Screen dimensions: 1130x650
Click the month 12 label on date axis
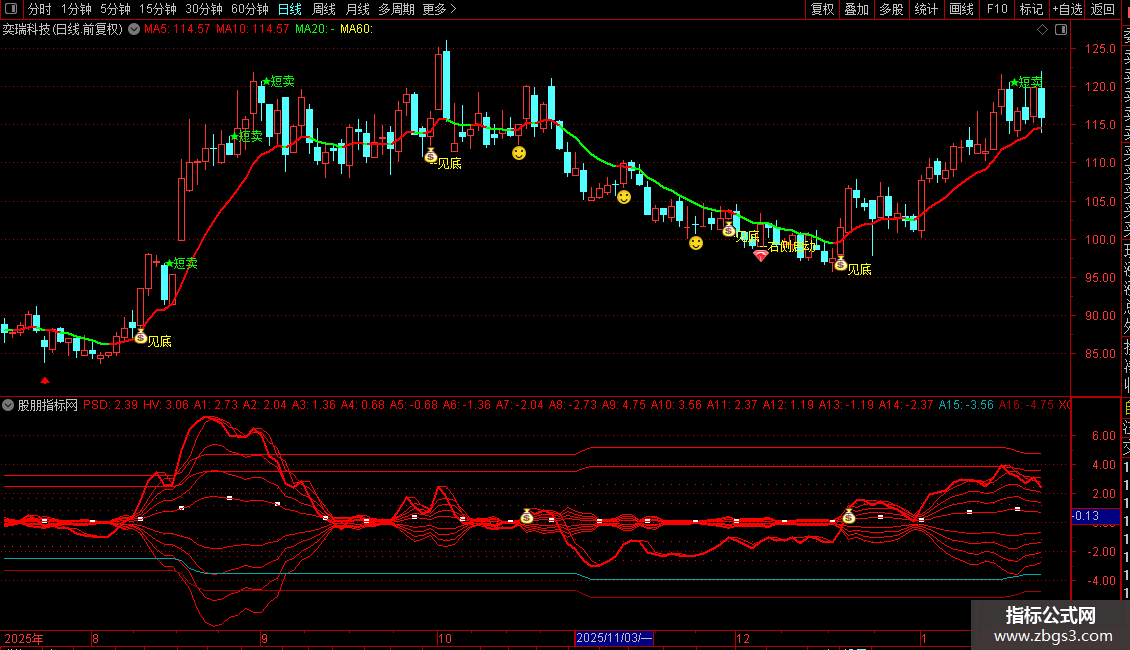coord(743,638)
